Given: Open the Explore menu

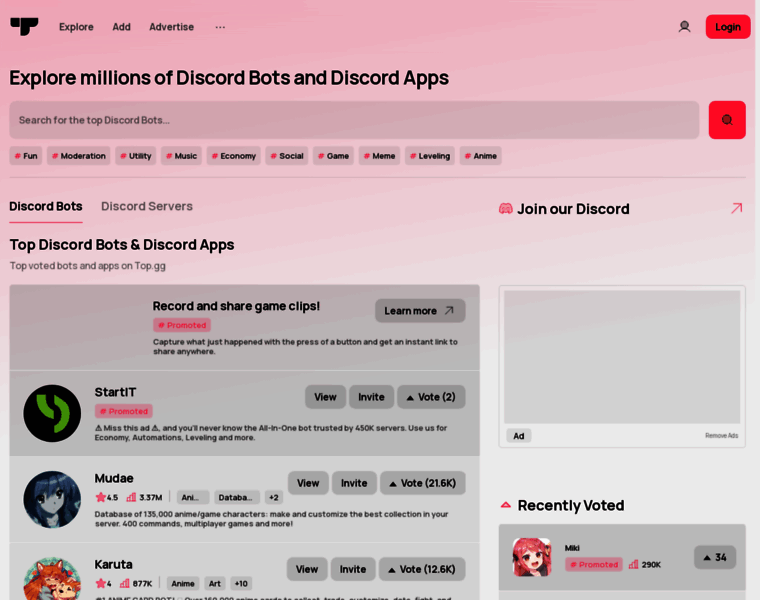Looking at the screenshot, I should 76,27.
